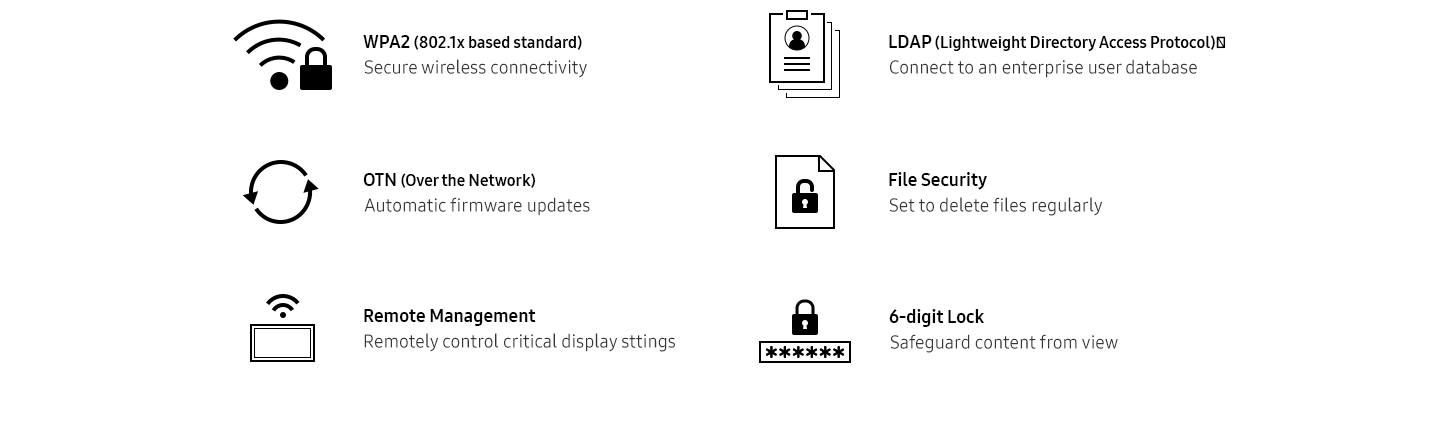Select the LDAP (Lightweight Directory Access Protocol) heading
This screenshot has width=1440, height=442.
click(x=1050, y=42)
